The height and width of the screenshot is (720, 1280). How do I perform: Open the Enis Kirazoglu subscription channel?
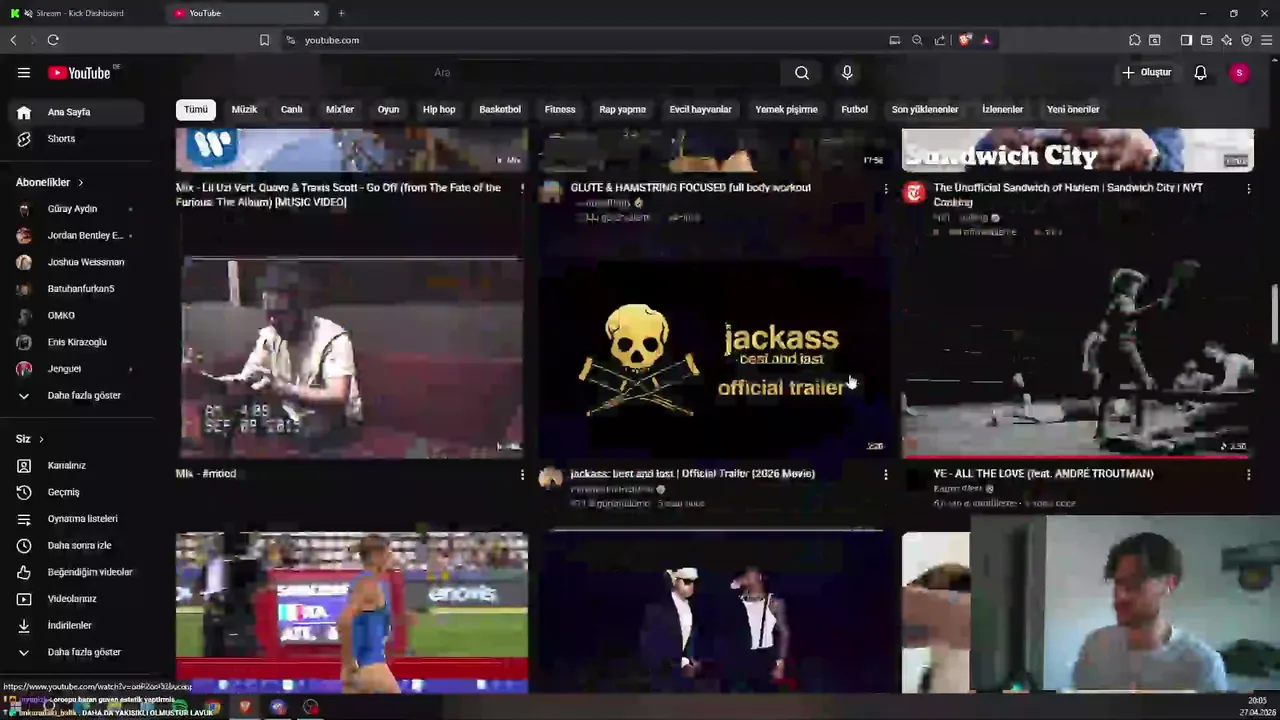77,342
